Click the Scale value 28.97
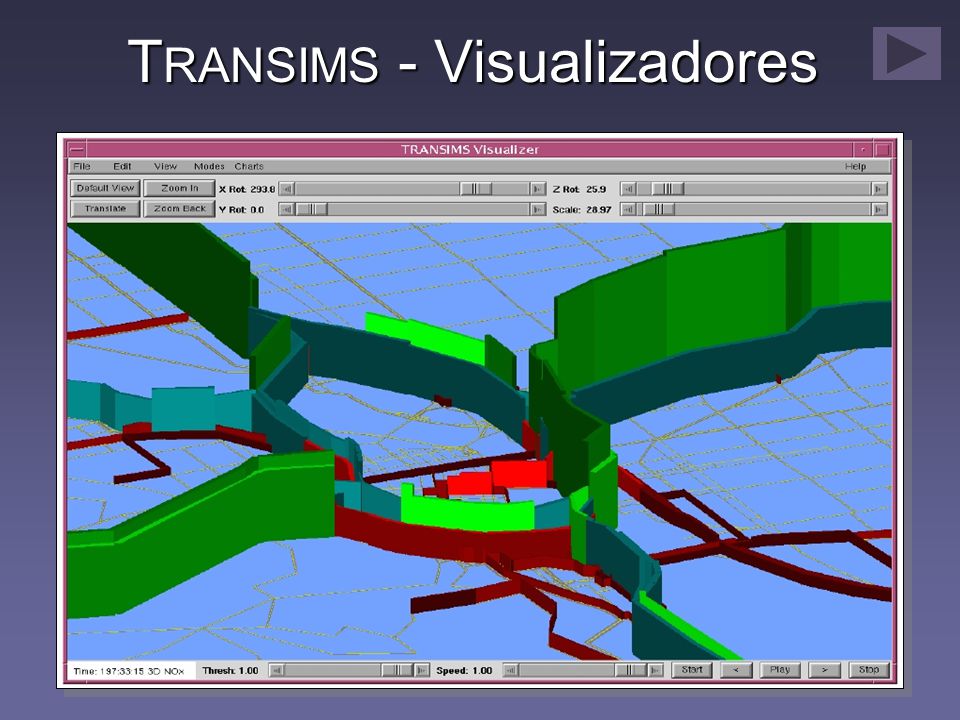Image resolution: width=960 pixels, height=720 pixels. (x=598, y=209)
